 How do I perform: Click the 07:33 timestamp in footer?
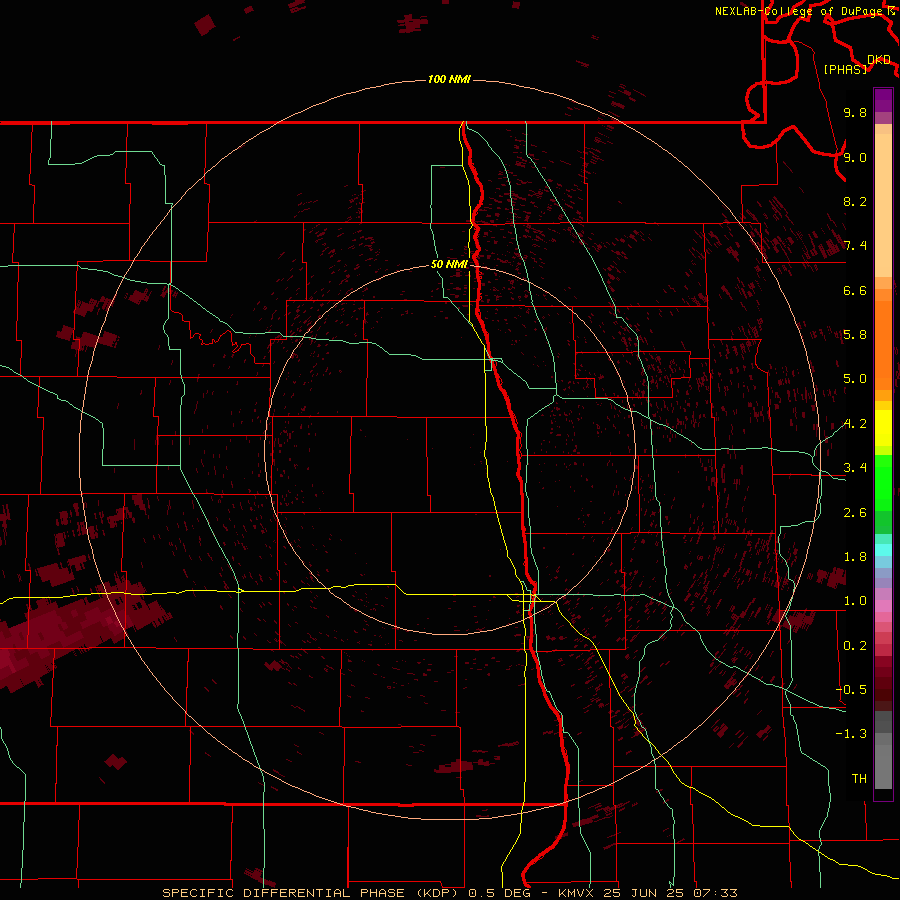pos(715,893)
